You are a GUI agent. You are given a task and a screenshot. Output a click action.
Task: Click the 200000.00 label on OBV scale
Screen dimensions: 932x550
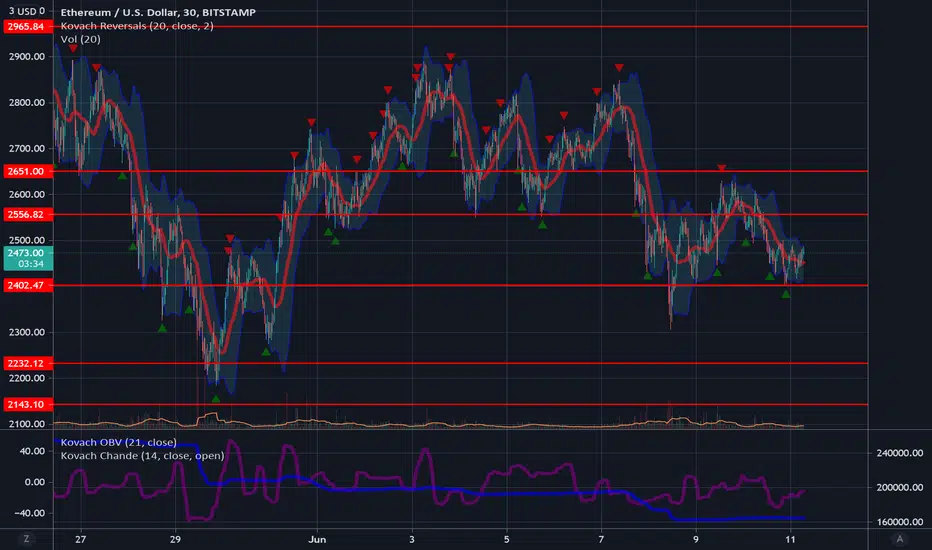[899, 488]
